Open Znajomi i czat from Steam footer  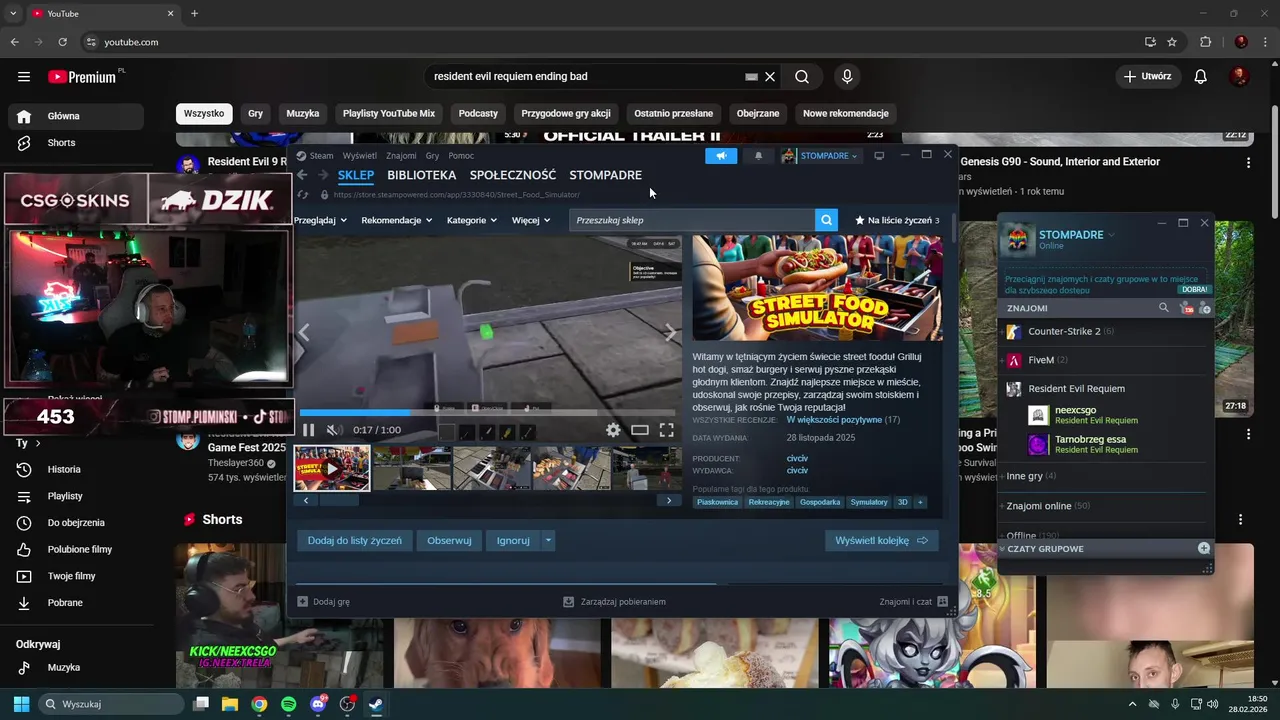(914, 602)
